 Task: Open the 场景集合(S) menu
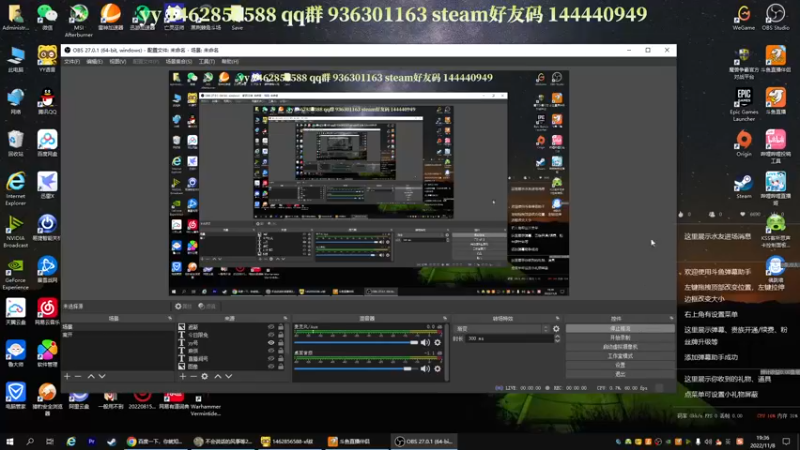179,61
